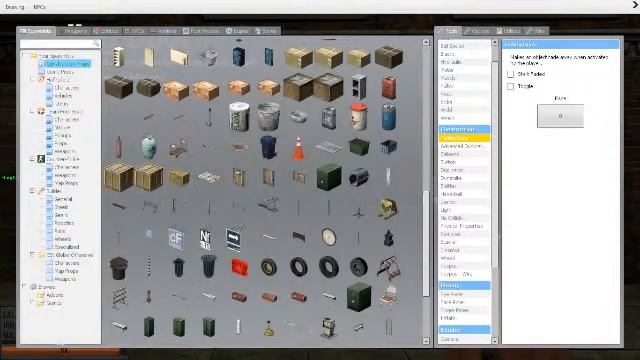640x360 pixels.
Task: Choose the Advanced Duplicator tool
Action: tap(464, 146)
